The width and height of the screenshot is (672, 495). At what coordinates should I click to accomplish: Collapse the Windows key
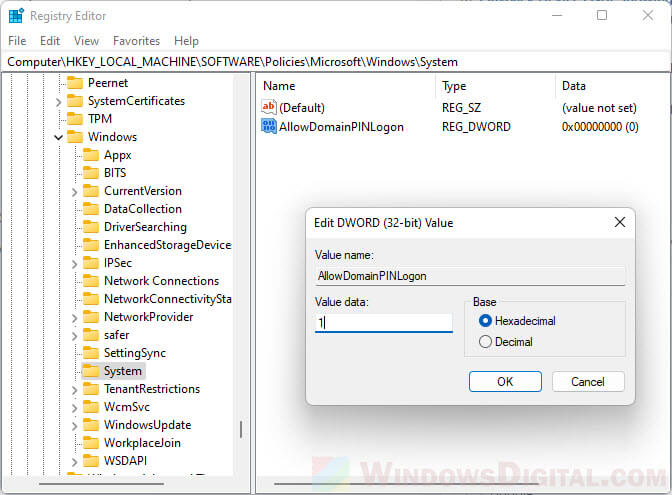(x=59, y=138)
